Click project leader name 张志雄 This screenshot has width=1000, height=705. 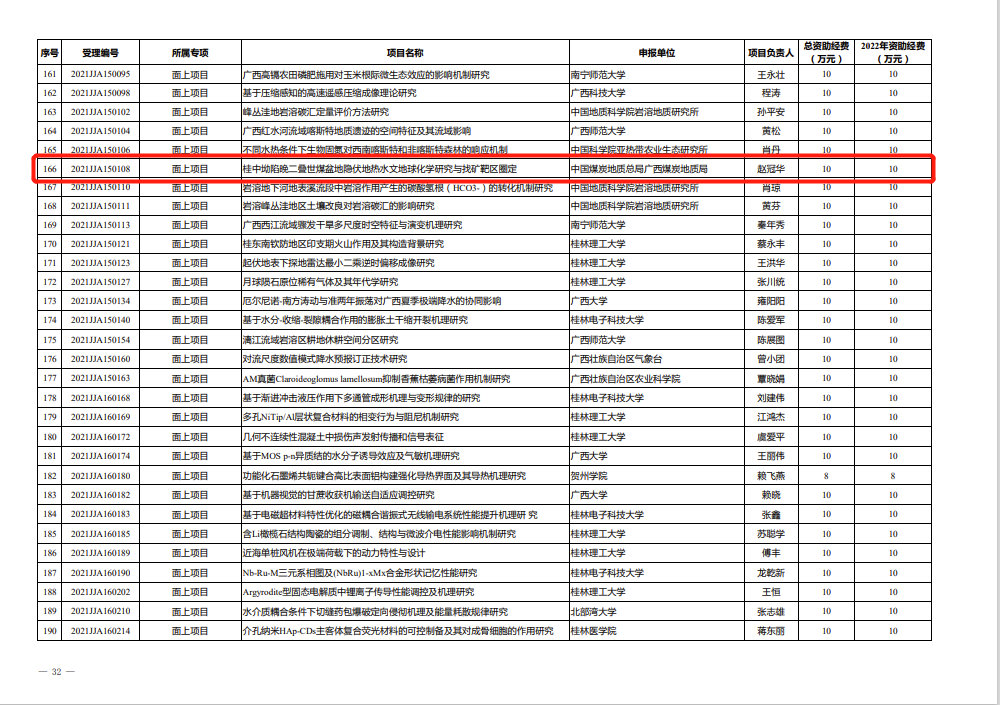pos(771,612)
